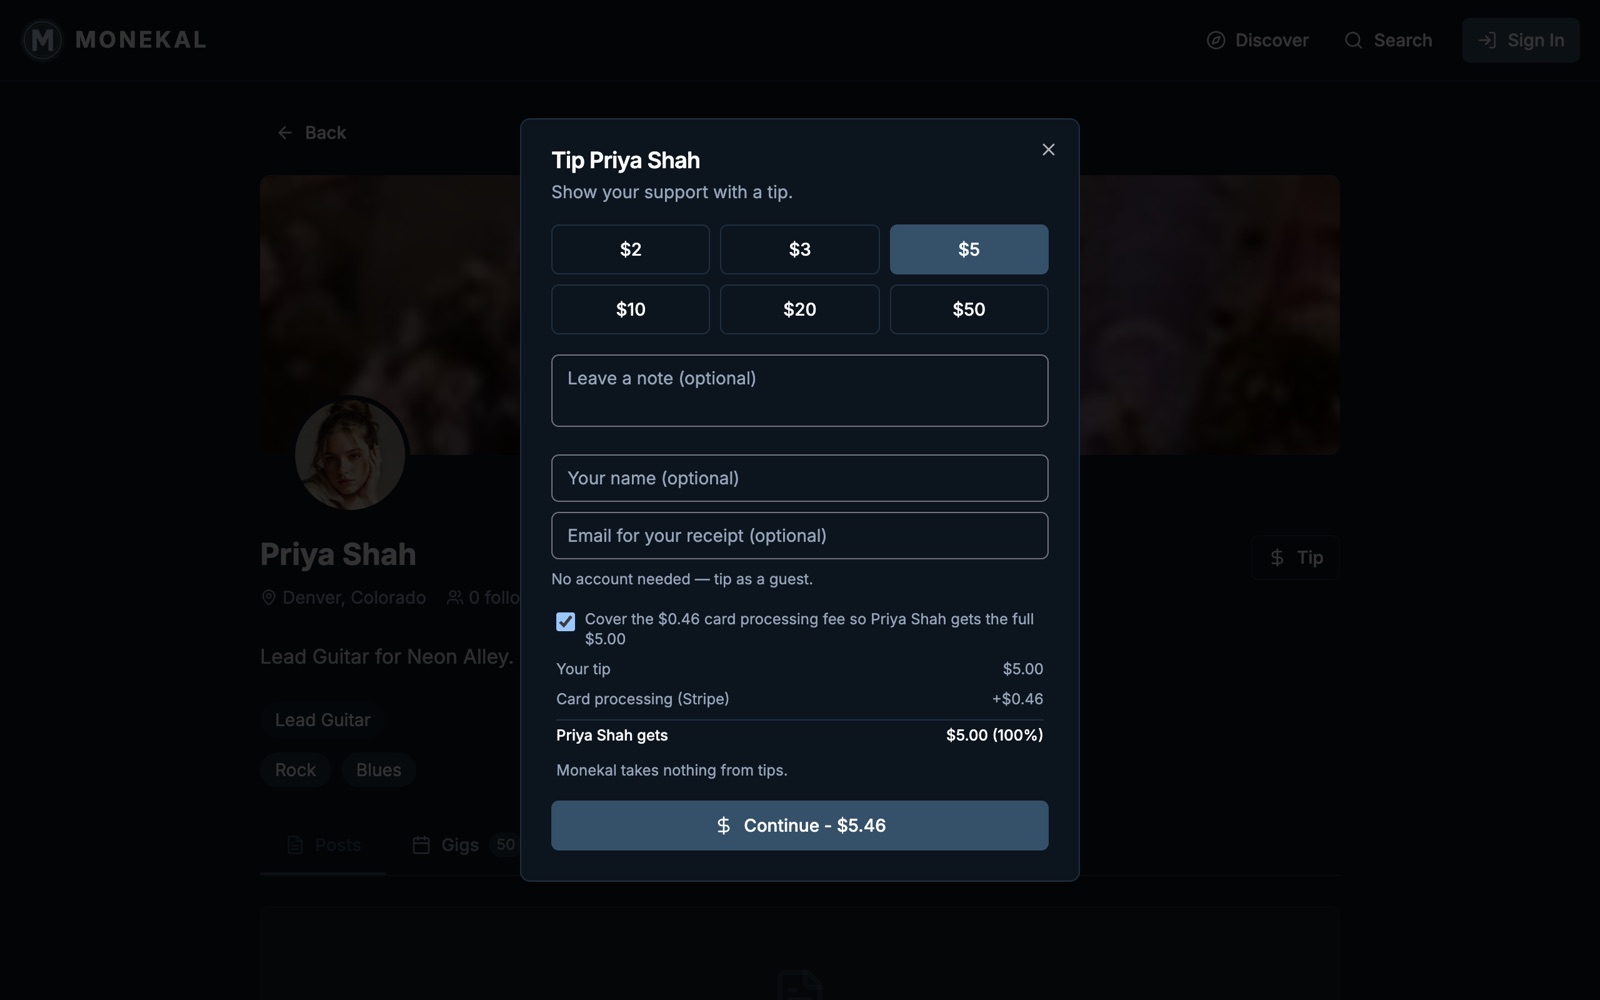The width and height of the screenshot is (1600, 1000).
Task: Select the $3 tip amount
Action: pos(800,249)
